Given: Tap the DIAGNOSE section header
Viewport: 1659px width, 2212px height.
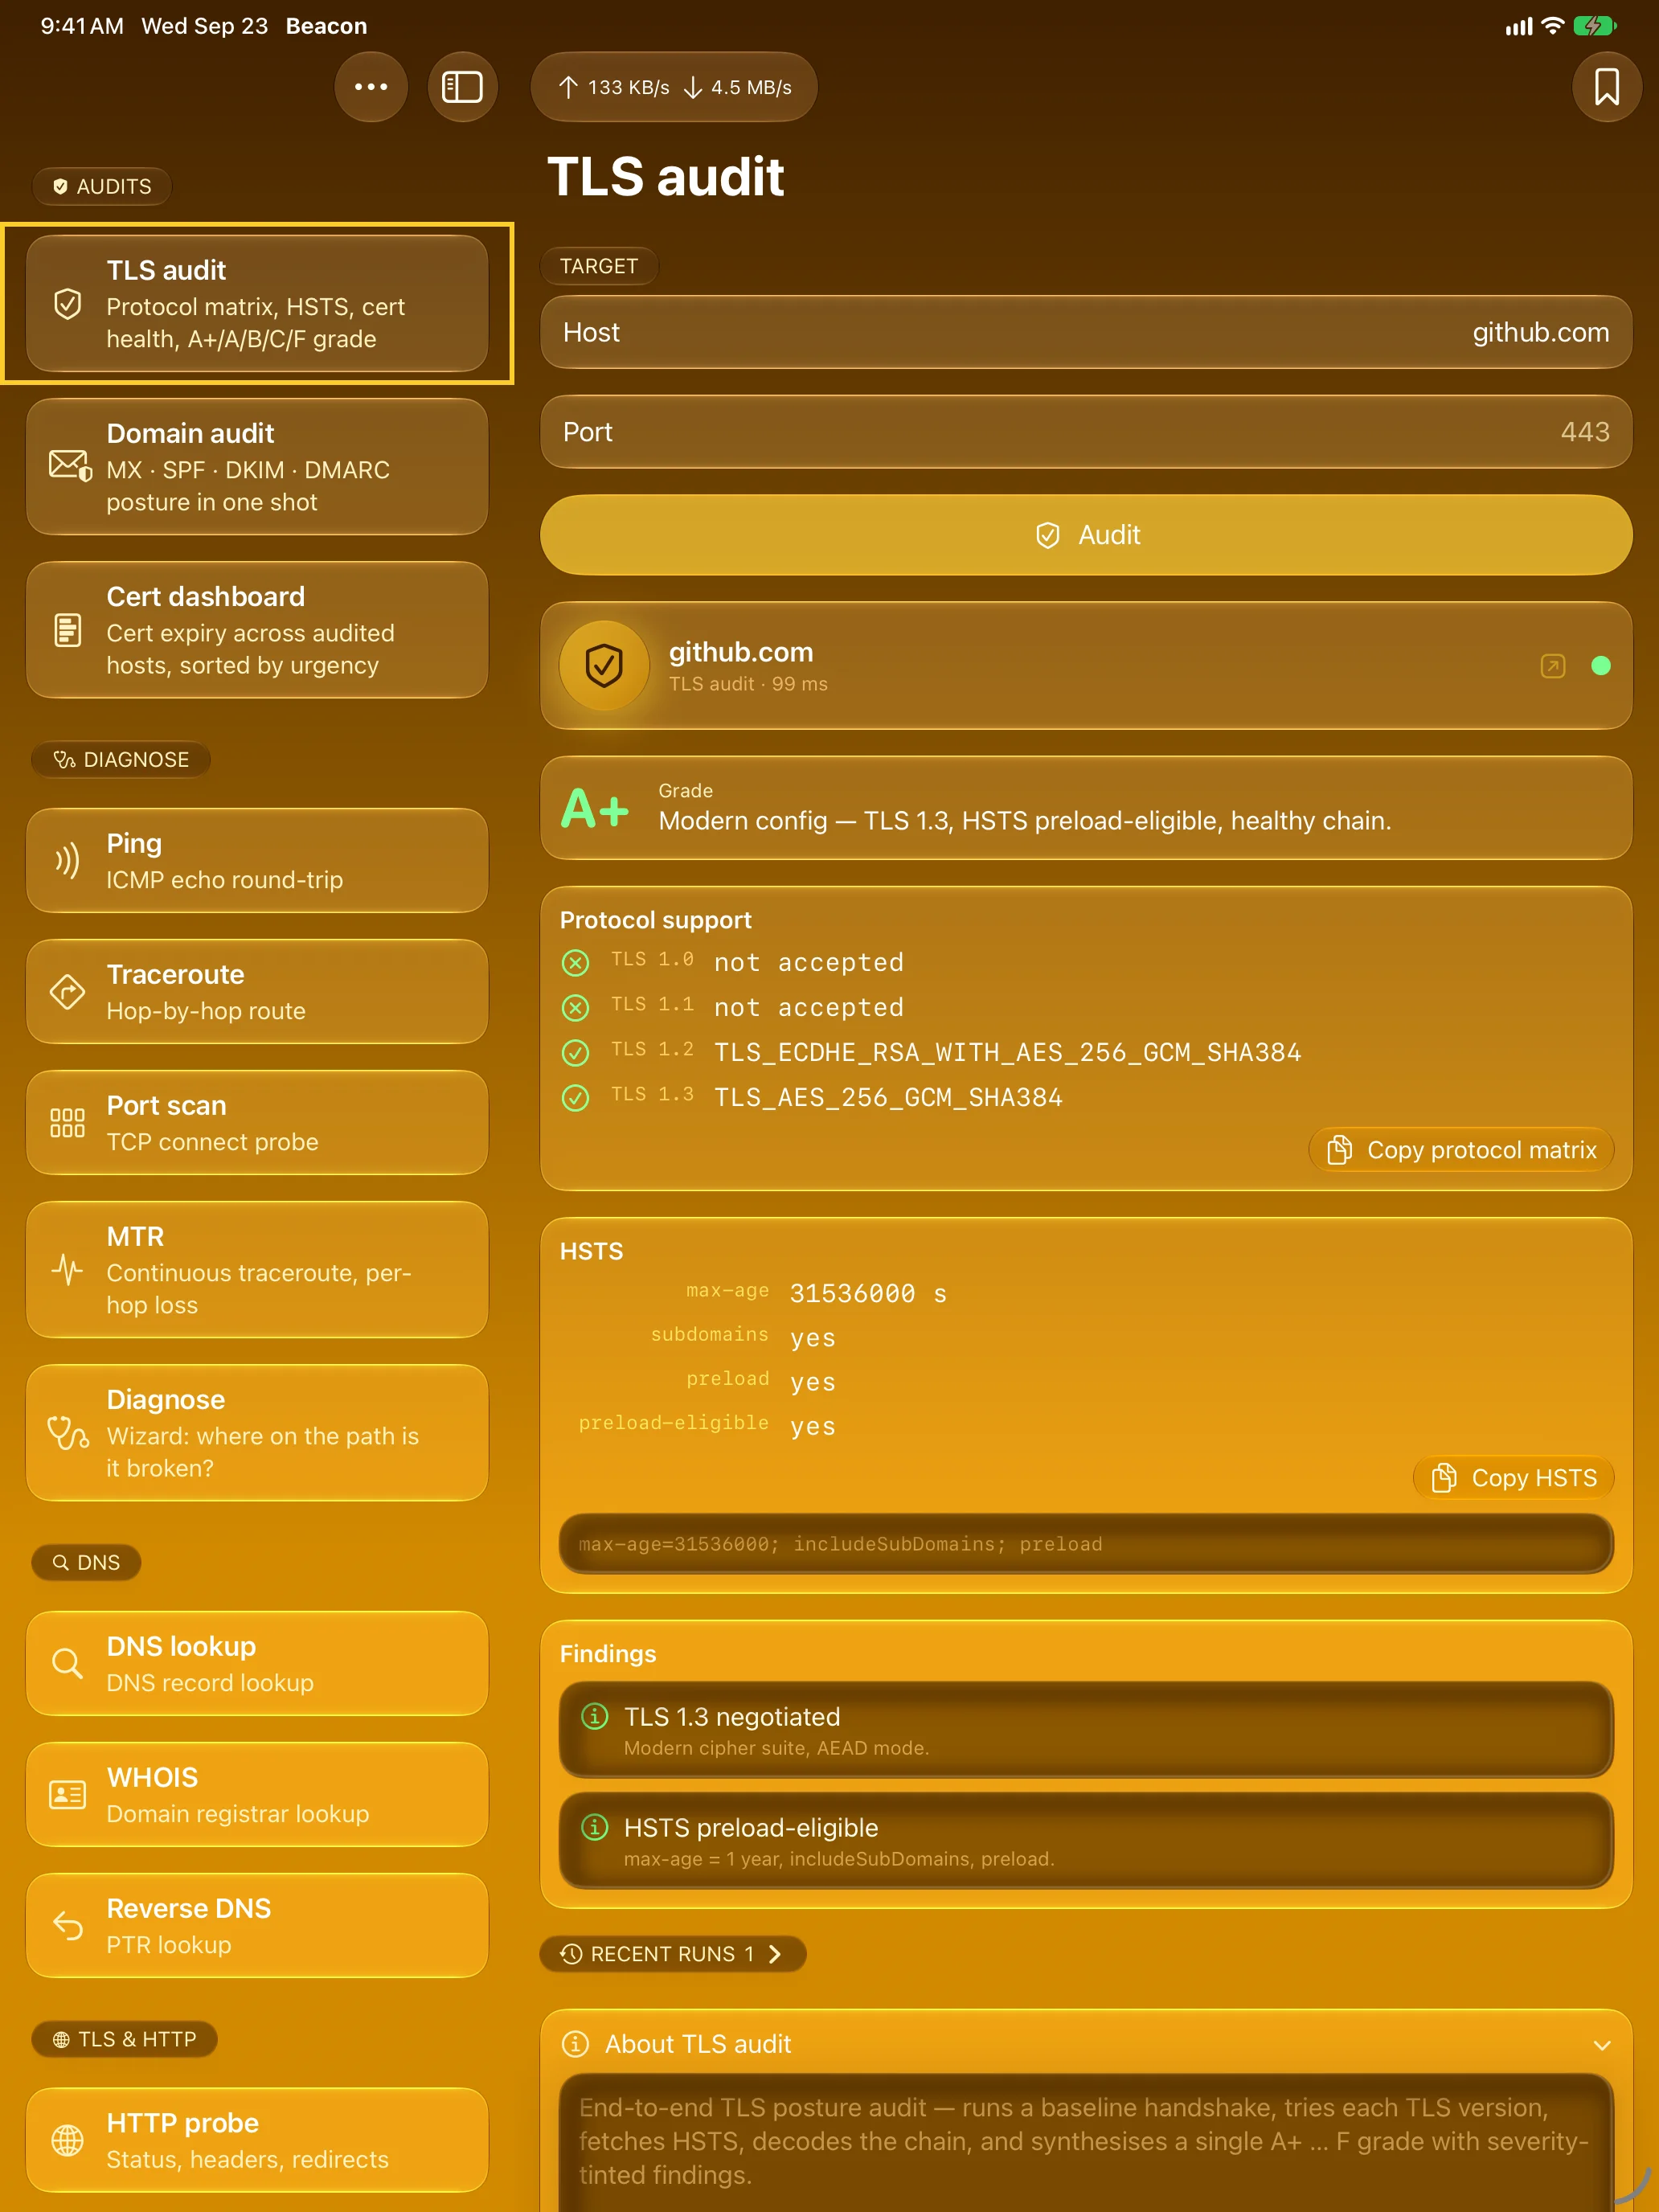Looking at the screenshot, I should tap(121, 760).
